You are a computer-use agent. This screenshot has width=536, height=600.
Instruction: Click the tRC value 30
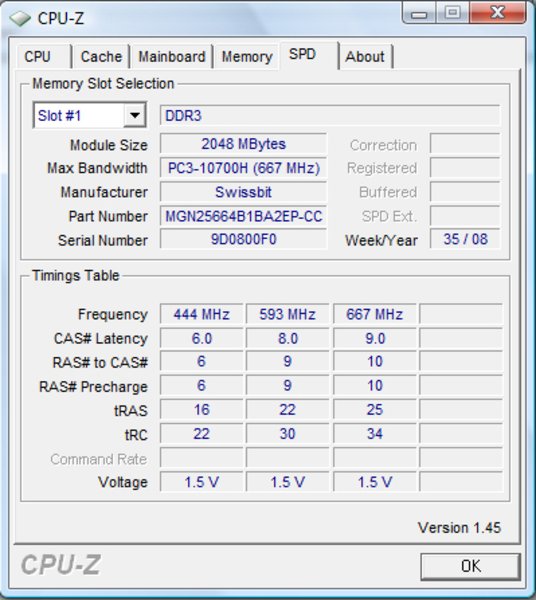[x=287, y=434]
